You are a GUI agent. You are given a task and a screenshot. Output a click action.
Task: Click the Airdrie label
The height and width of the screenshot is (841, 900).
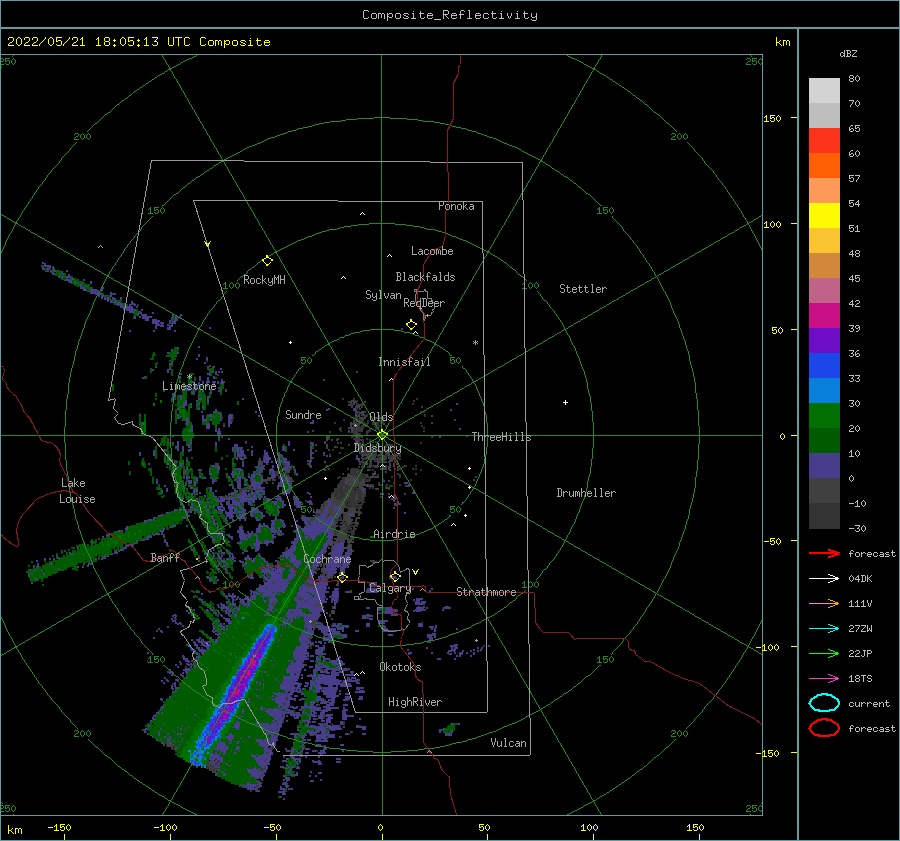point(394,534)
